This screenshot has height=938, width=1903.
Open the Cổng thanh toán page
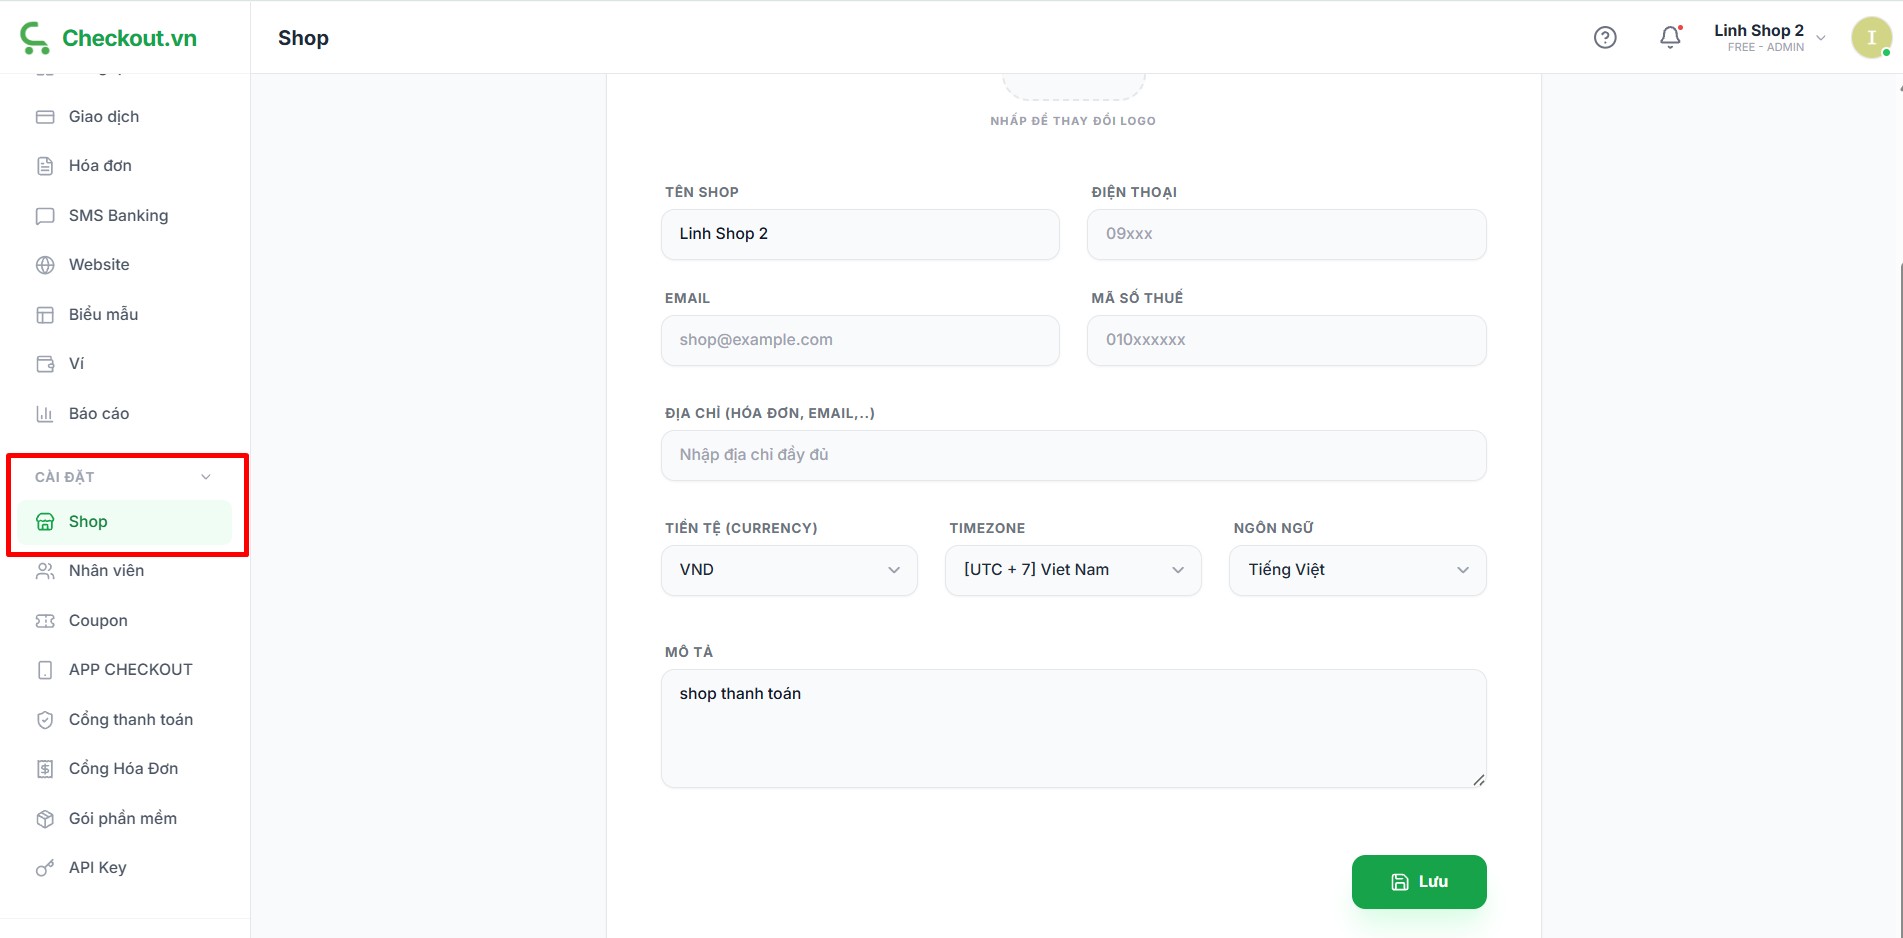[x=130, y=720]
